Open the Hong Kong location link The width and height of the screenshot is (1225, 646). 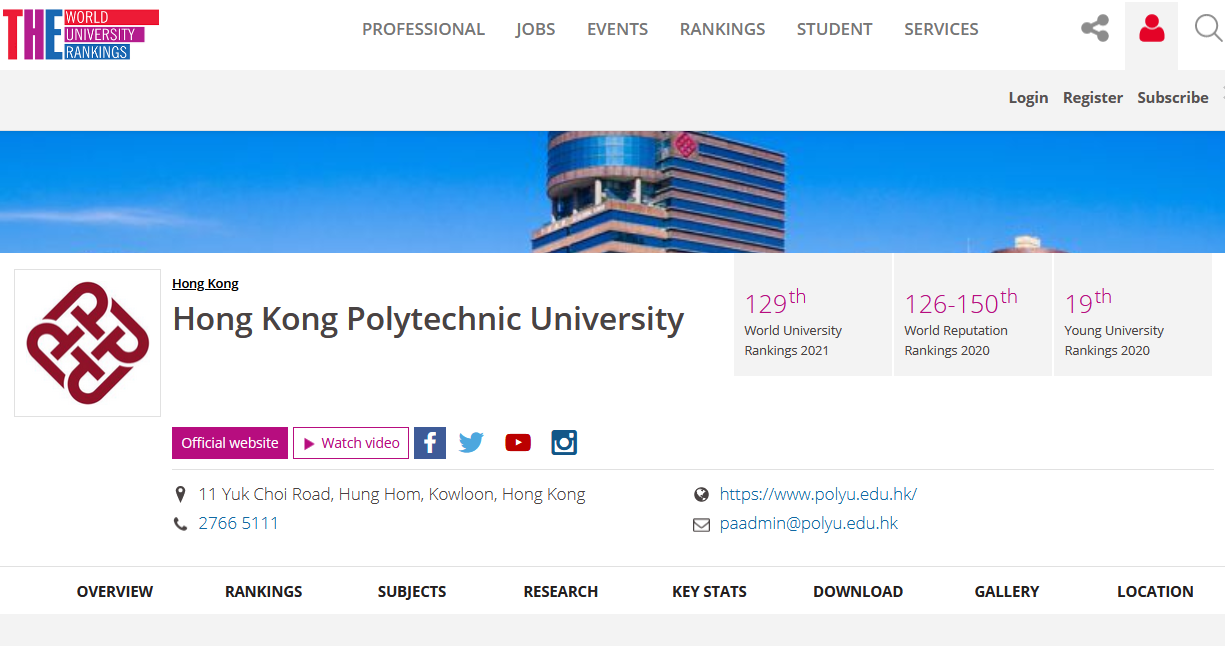click(205, 283)
